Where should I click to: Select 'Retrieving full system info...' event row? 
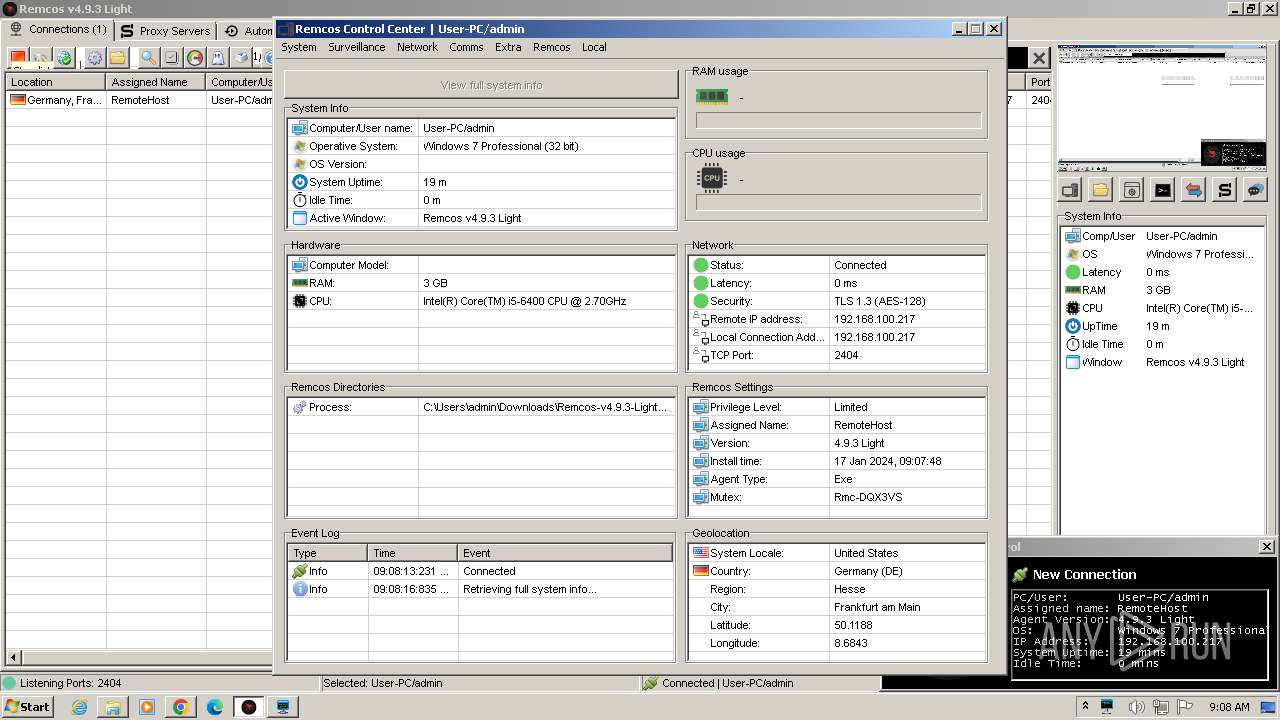(x=480, y=589)
